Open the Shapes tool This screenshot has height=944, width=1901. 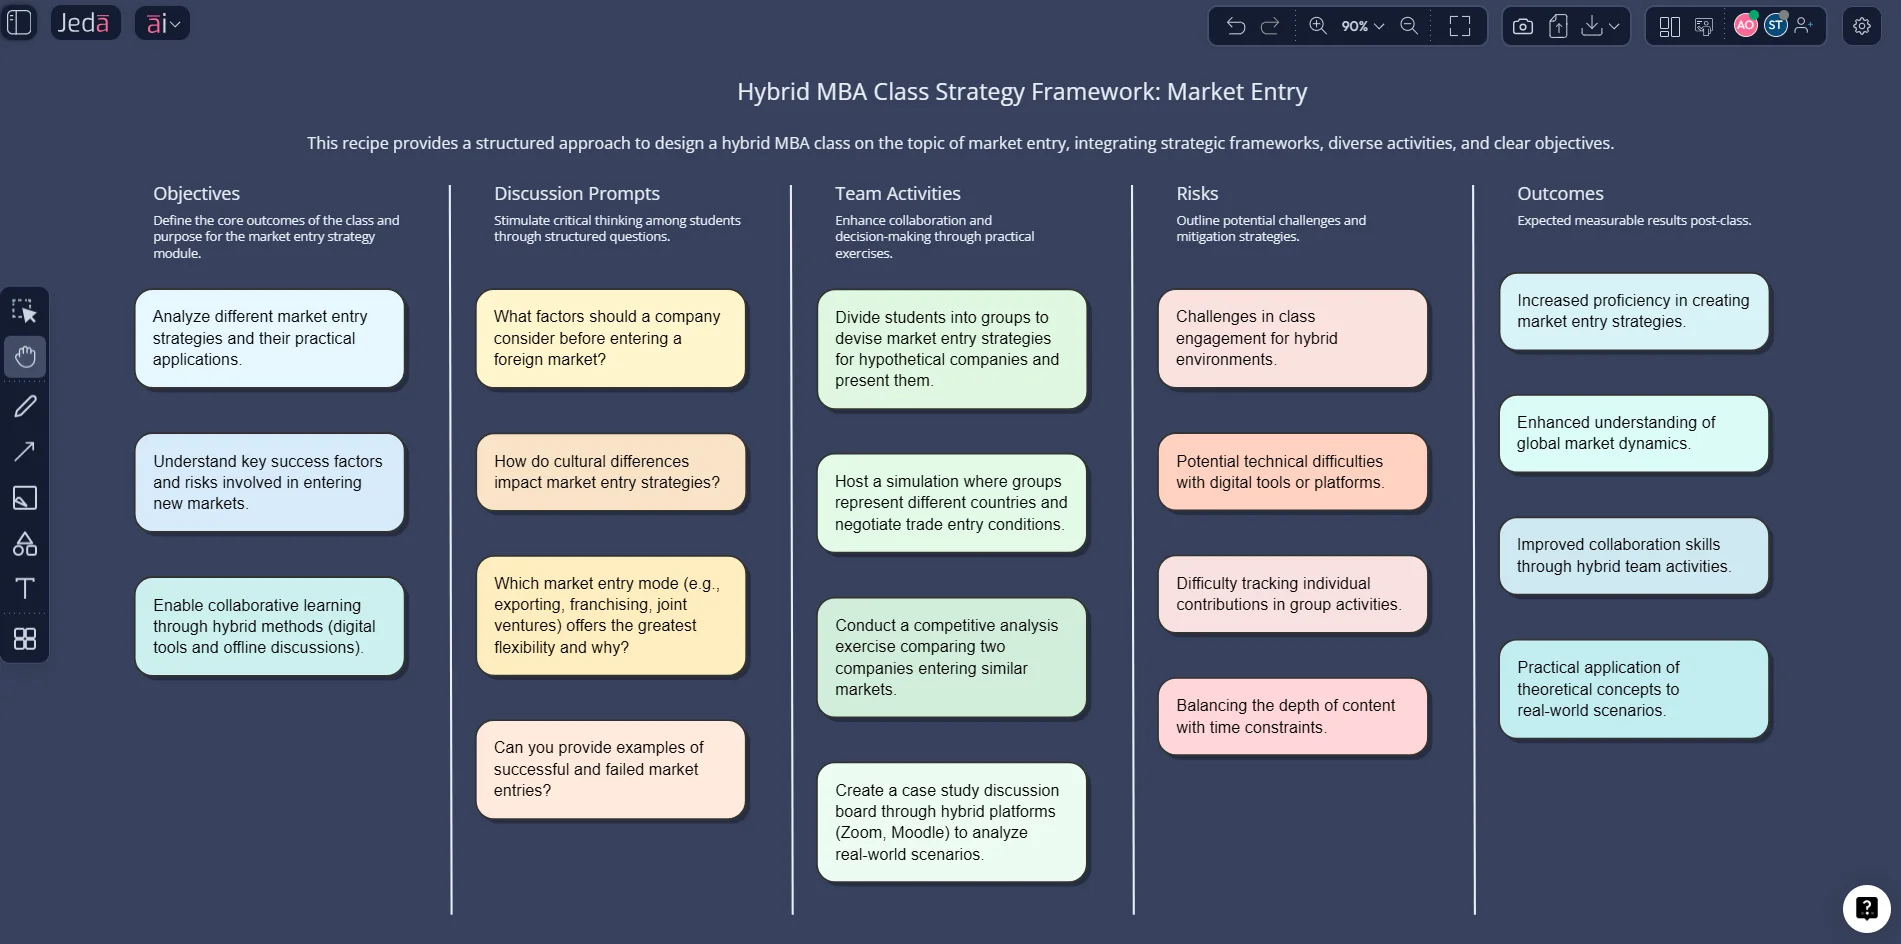[x=25, y=543]
